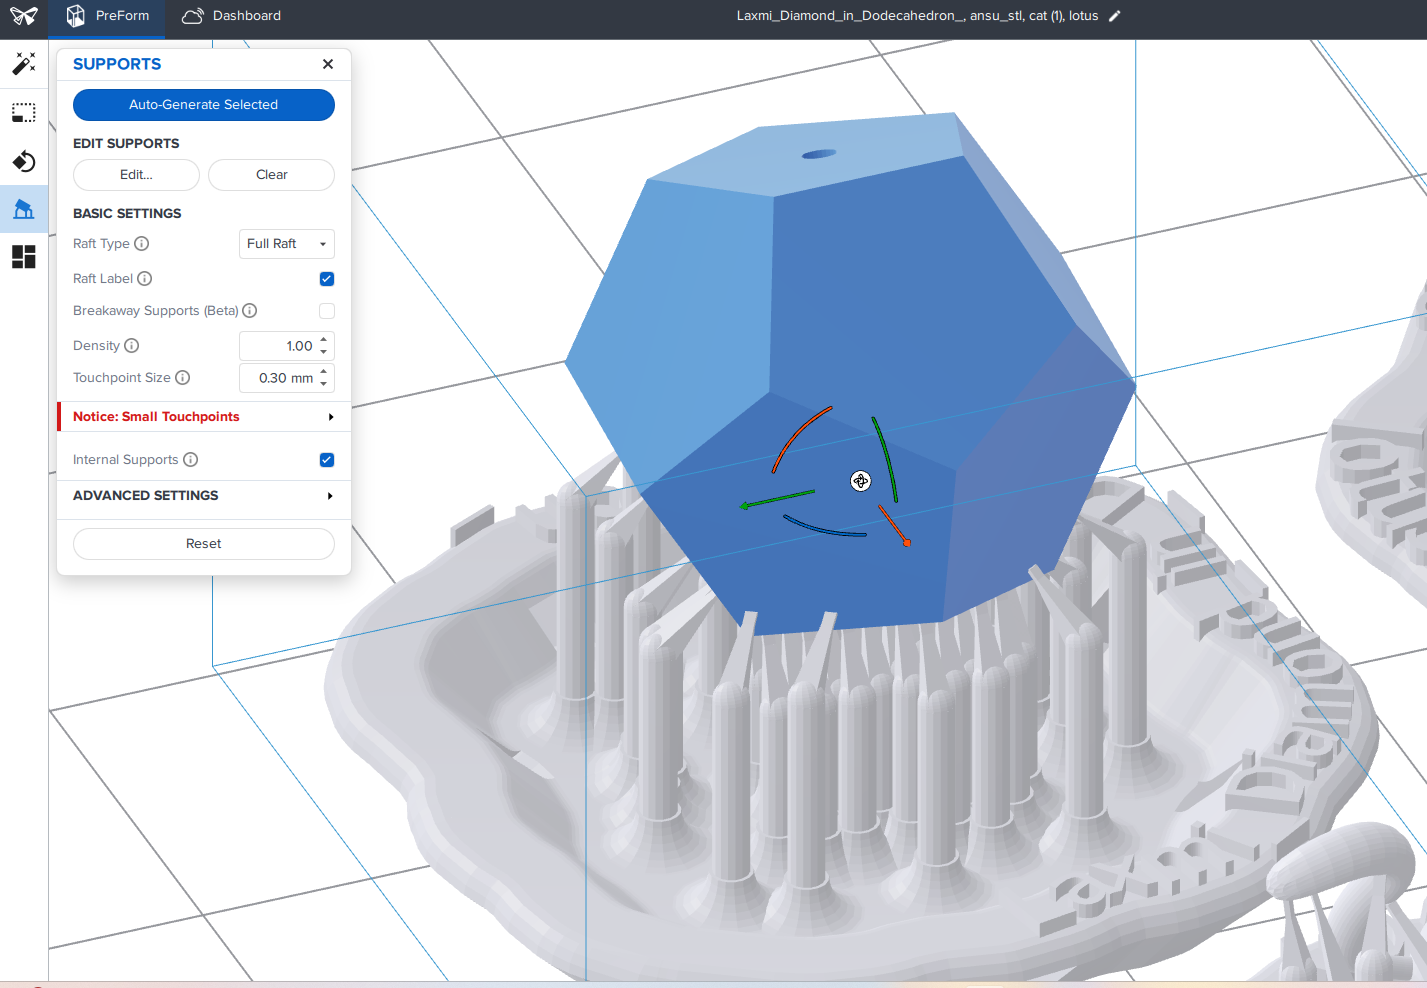
Task: Click the job name in the title bar
Action: point(918,16)
